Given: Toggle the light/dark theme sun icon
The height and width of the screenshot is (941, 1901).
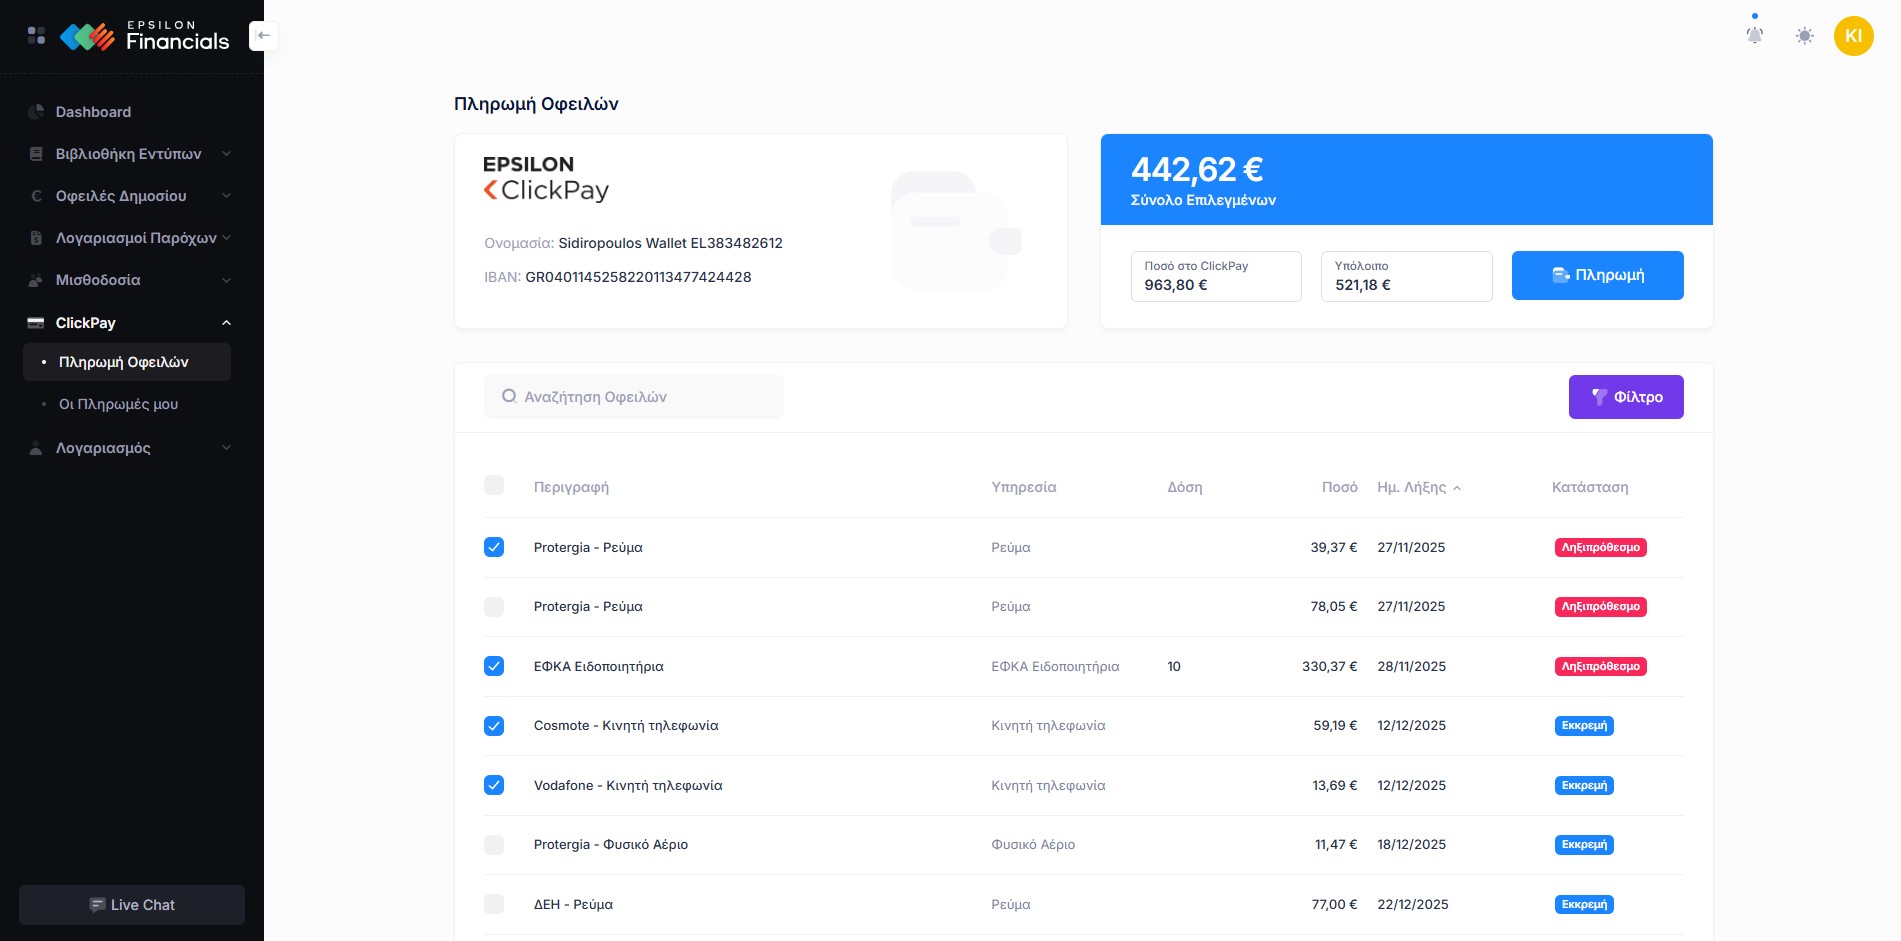Looking at the screenshot, I should pos(1804,36).
